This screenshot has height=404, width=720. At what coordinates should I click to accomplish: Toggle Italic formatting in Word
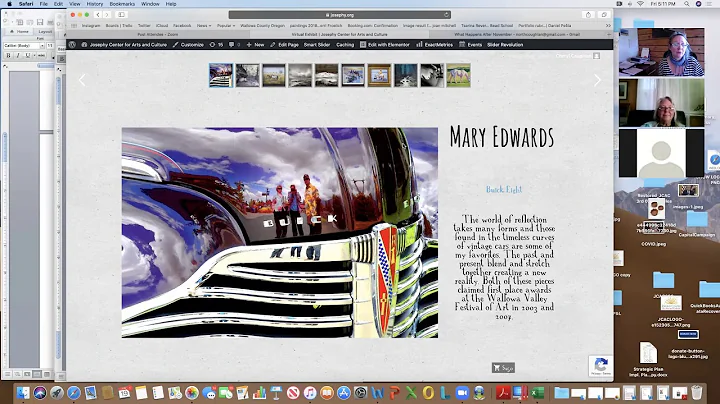coord(18,56)
